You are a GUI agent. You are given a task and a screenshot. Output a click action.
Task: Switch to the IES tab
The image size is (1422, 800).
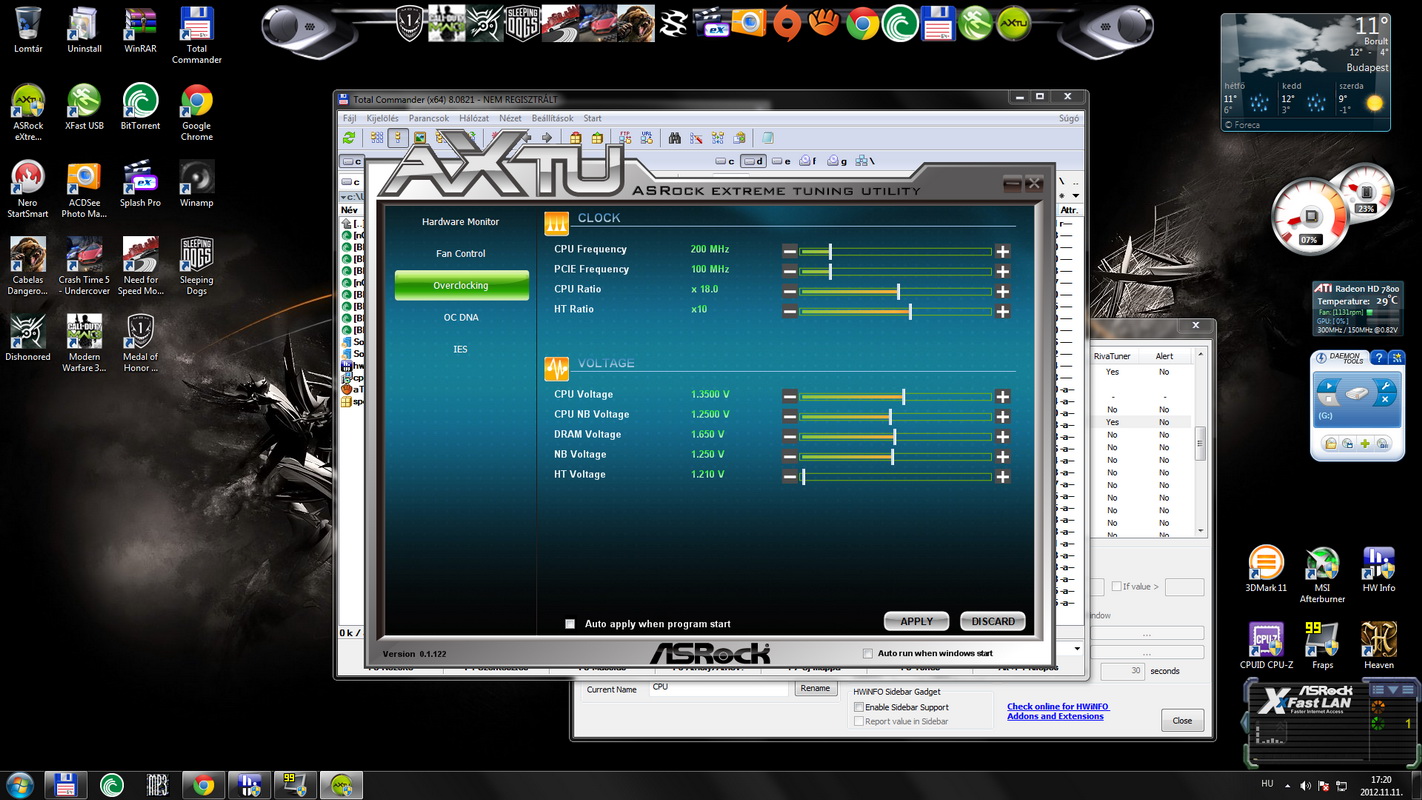(461, 349)
